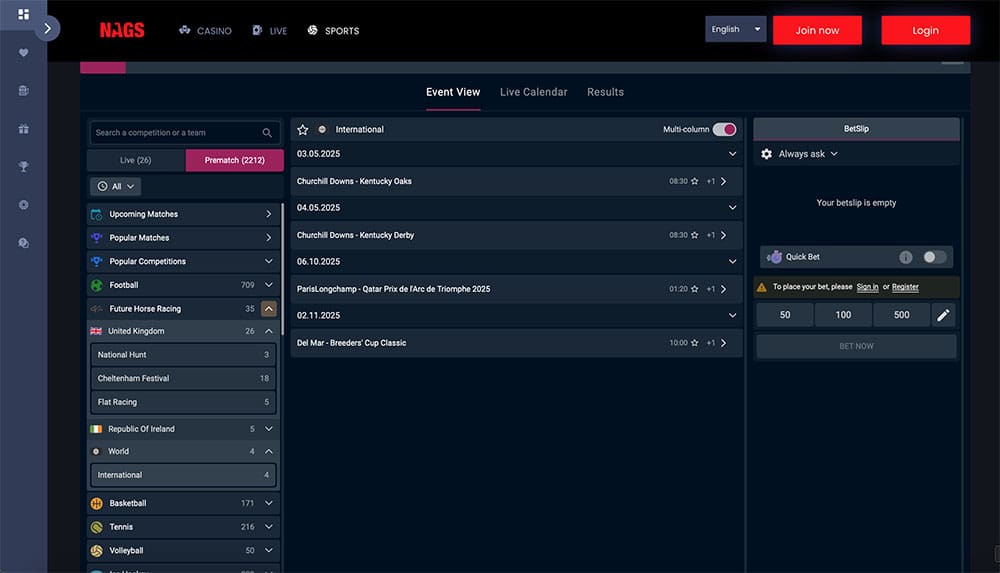Switch to the Results tab
Viewport: 1000px width, 573px height.
coord(605,93)
